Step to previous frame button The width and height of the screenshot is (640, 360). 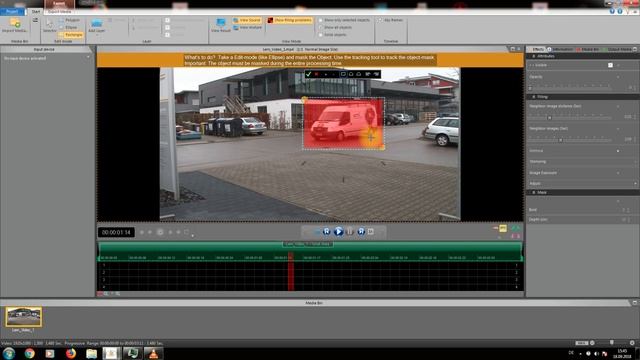327,231
